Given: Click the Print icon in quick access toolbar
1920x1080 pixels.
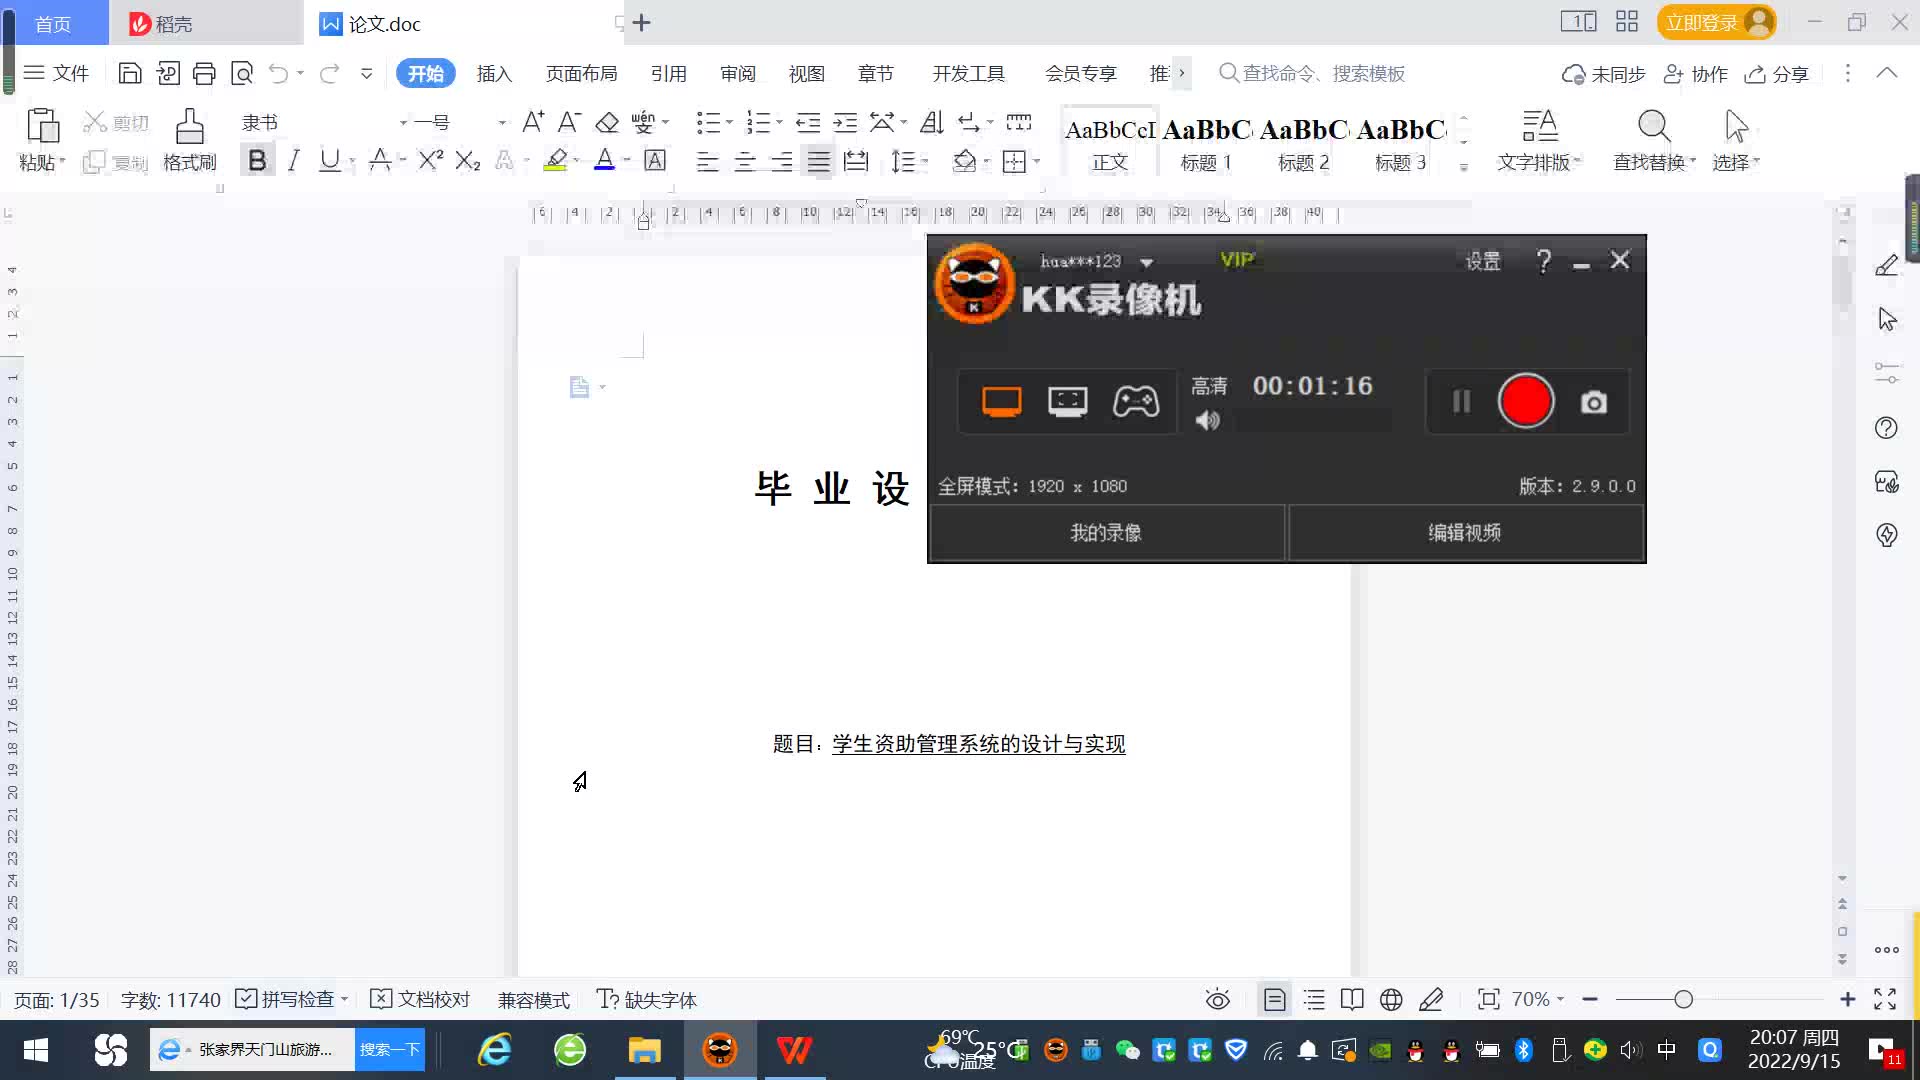Looking at the screenshot, I should 204,73.
